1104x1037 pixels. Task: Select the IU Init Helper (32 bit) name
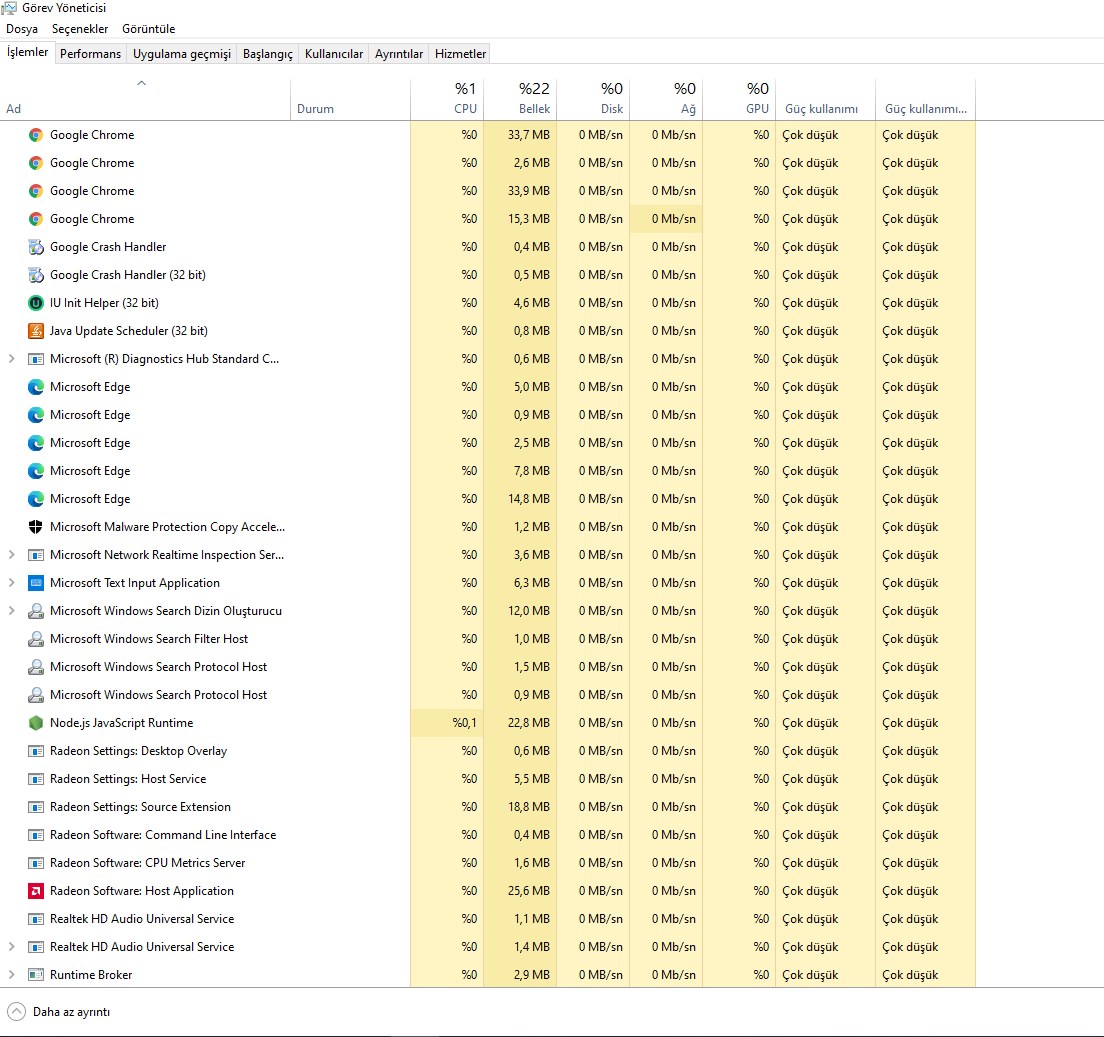point(104,303)
